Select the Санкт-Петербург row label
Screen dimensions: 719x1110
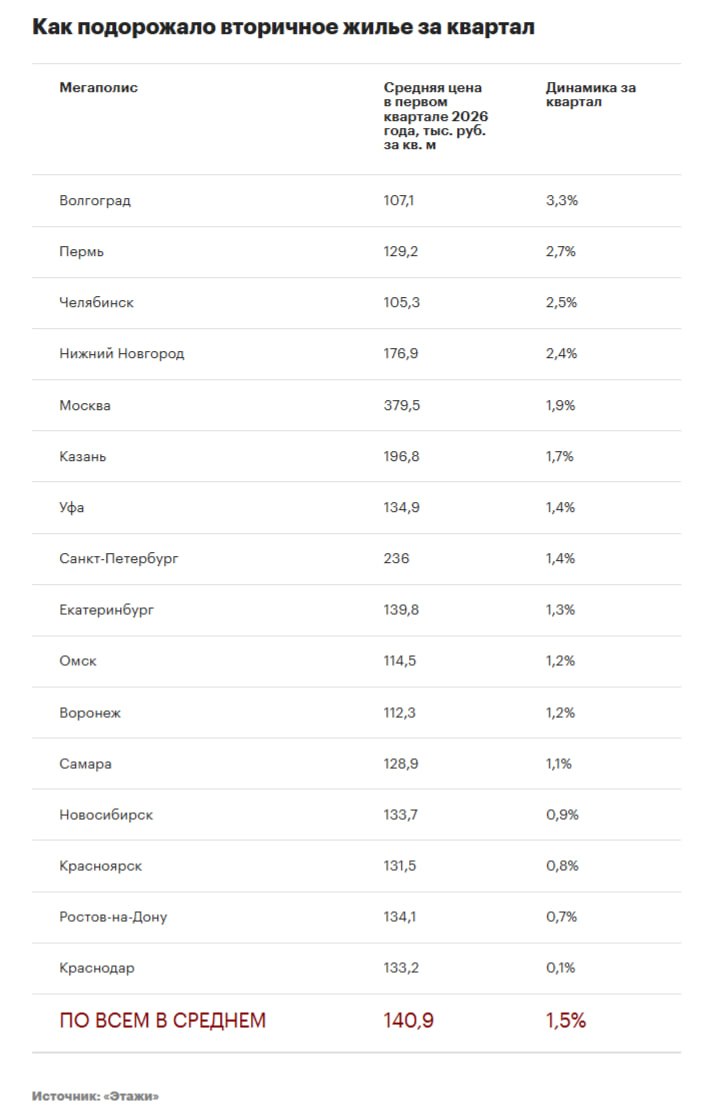point(118,559)
